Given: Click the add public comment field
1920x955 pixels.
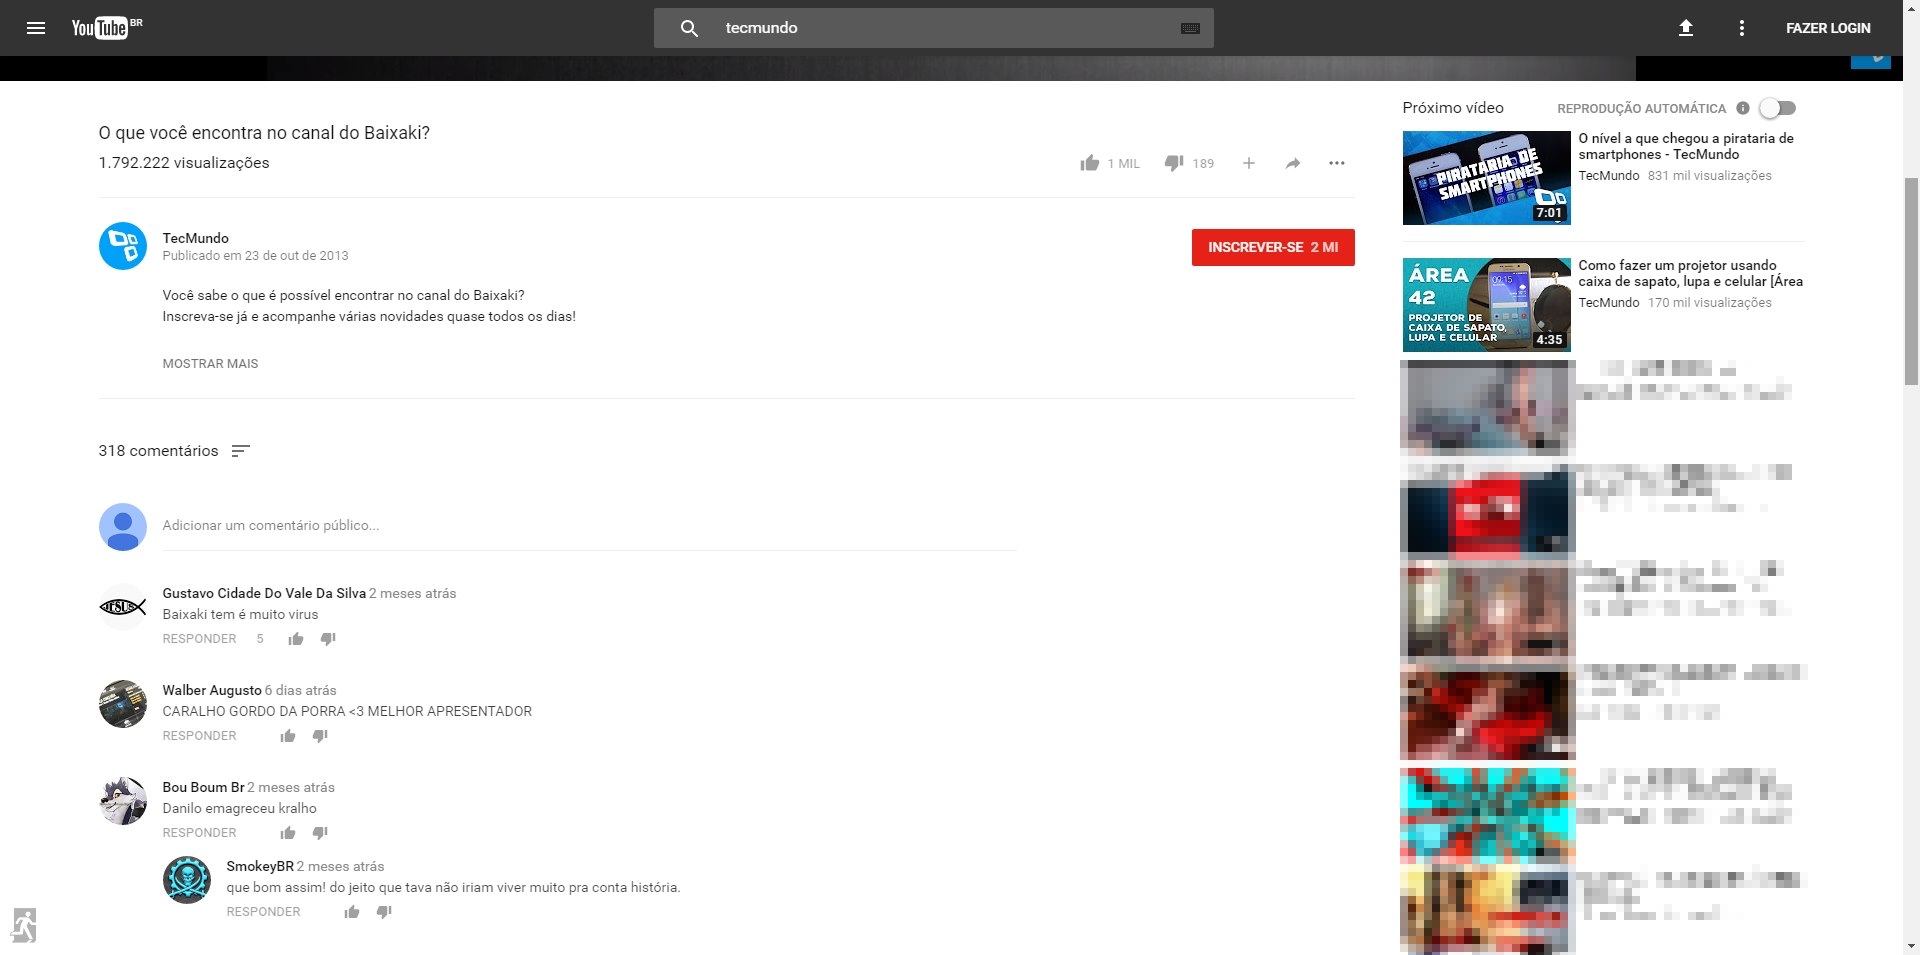Looking at the screenshot, I should (x=589, y=526).
